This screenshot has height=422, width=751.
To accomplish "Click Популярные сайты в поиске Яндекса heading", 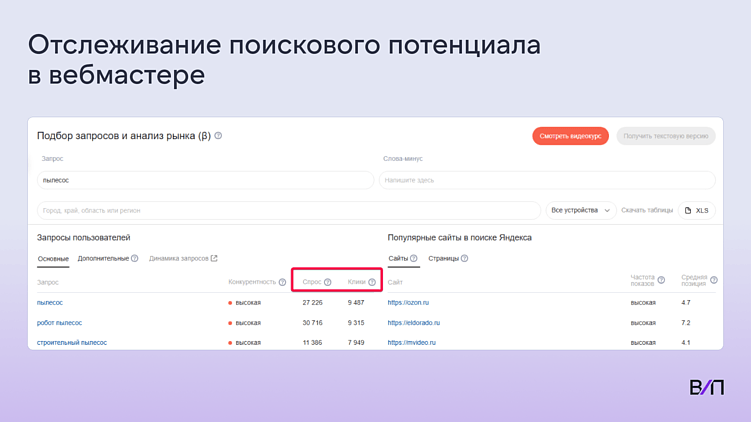I will pos(460,238).
